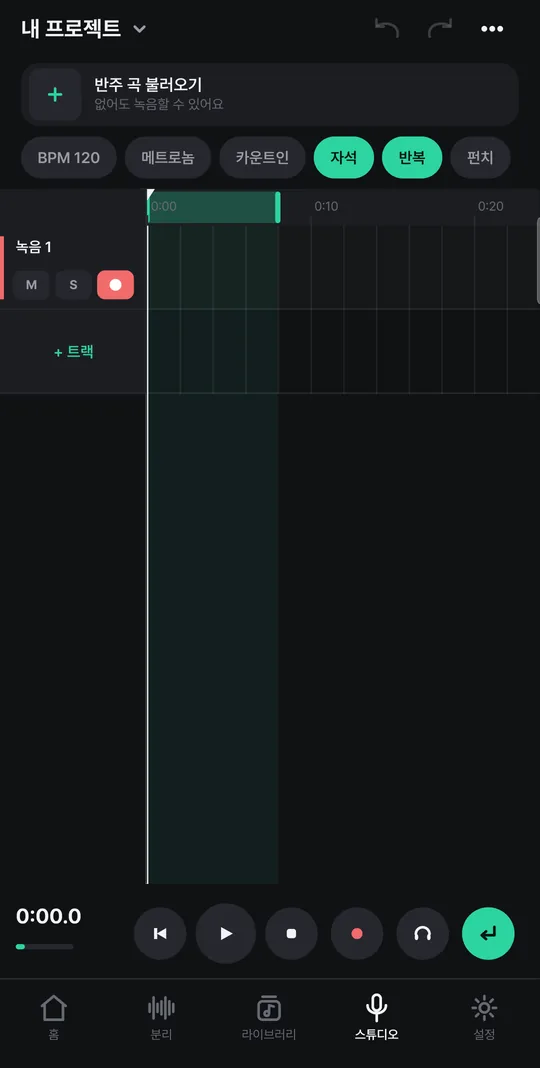540x1068 pixels.
Task: Solo the 녹음 1 track
Action: [74, 285]
